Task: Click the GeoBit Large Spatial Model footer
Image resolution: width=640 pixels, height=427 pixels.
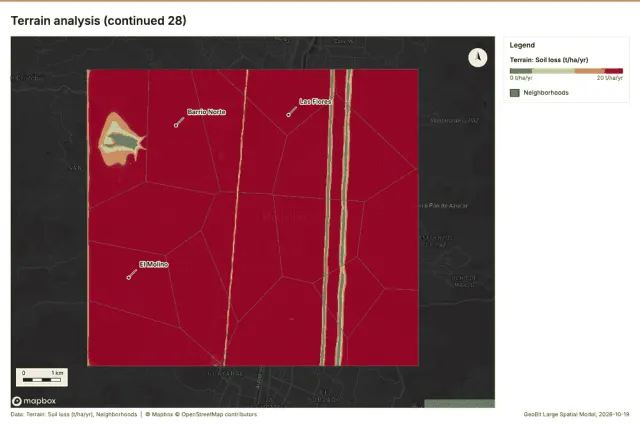Action: 576,414
